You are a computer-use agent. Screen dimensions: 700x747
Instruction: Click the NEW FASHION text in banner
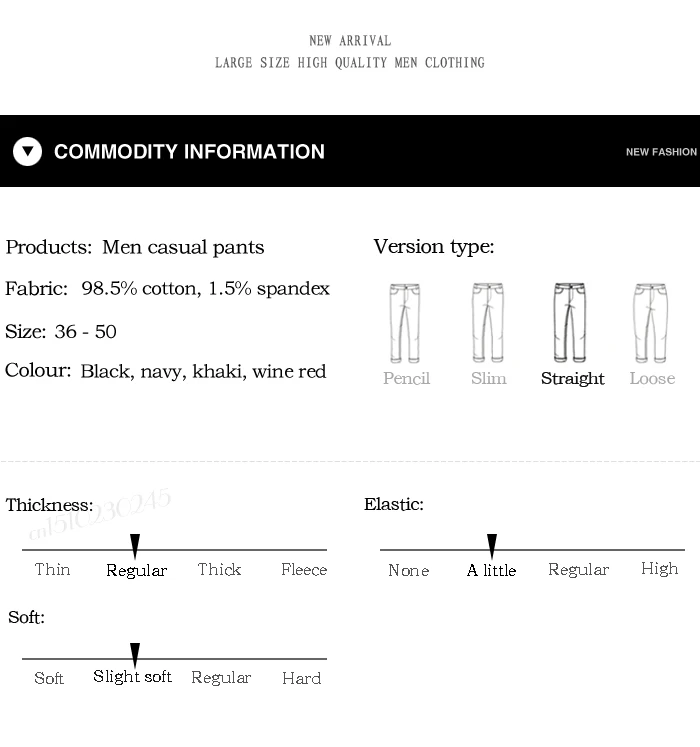(x=661, y=152)
